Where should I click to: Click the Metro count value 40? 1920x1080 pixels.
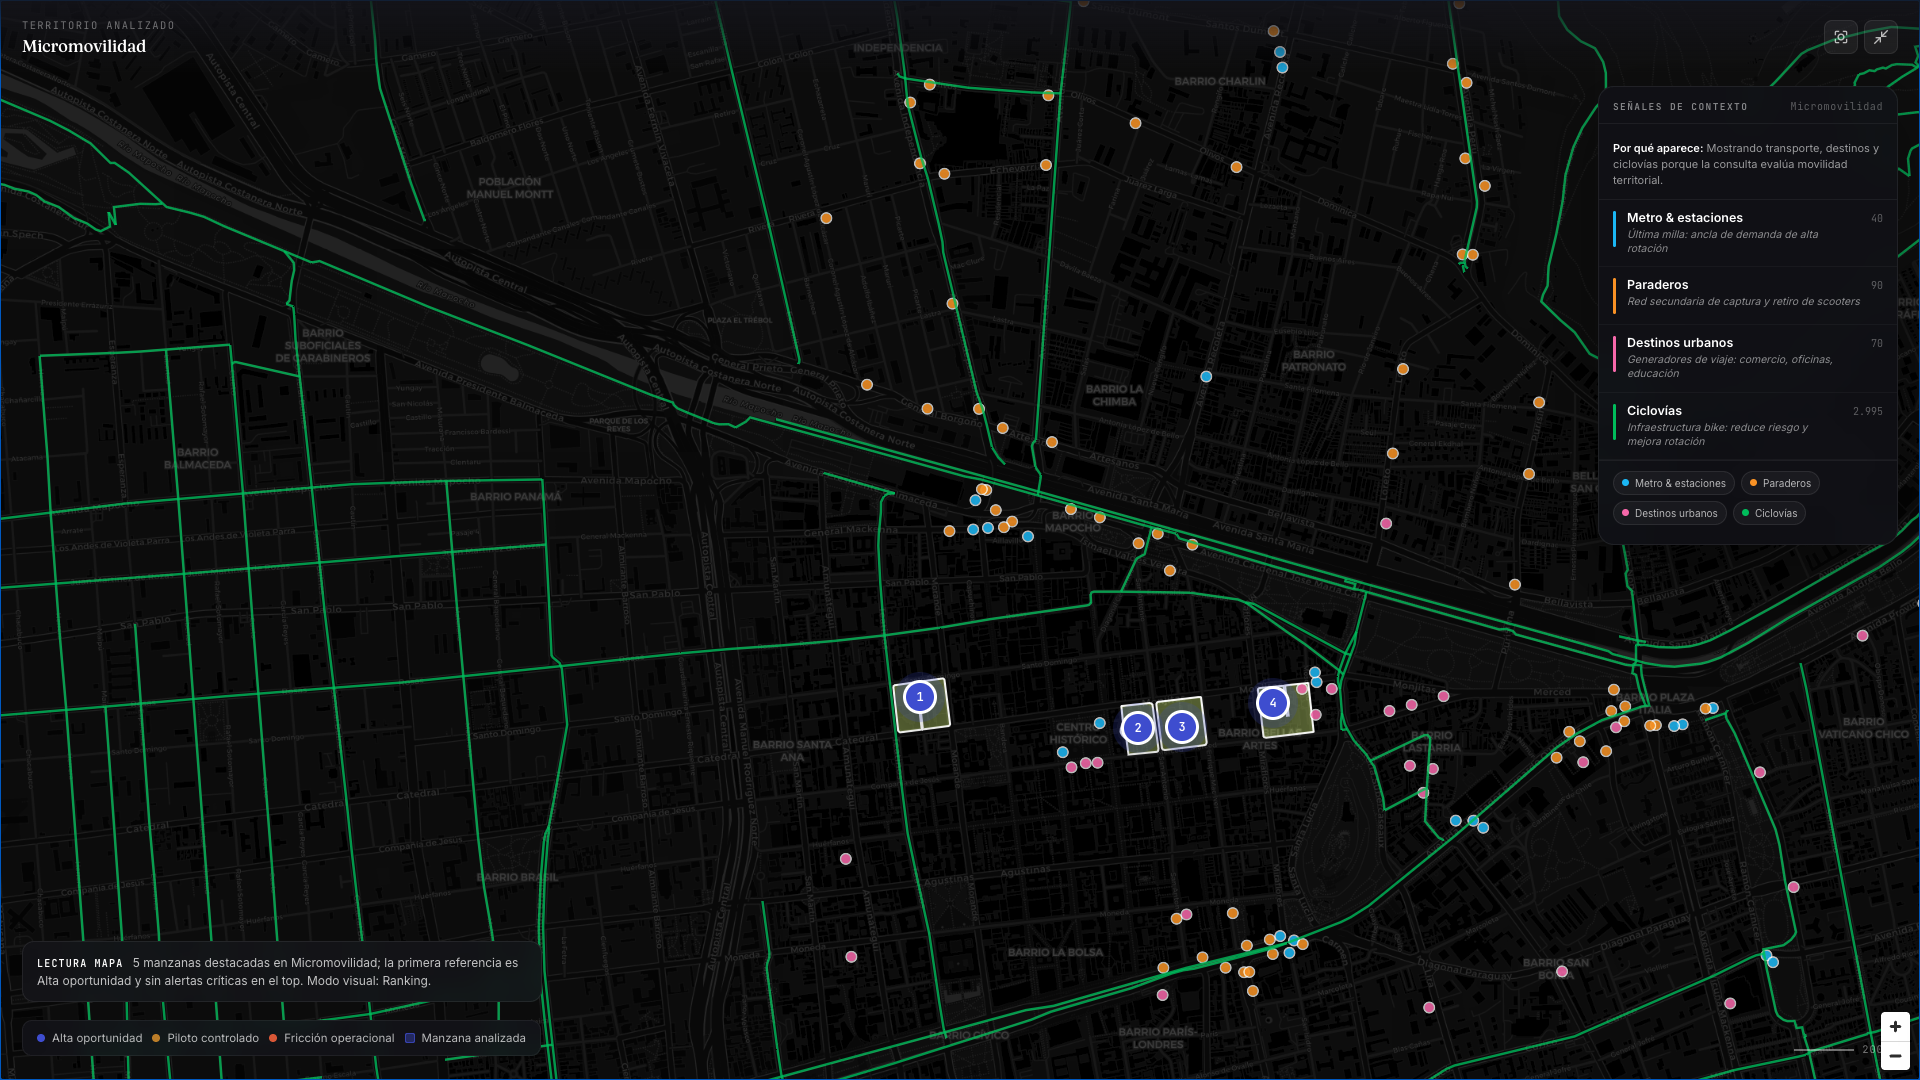(x=1876, y=218)
